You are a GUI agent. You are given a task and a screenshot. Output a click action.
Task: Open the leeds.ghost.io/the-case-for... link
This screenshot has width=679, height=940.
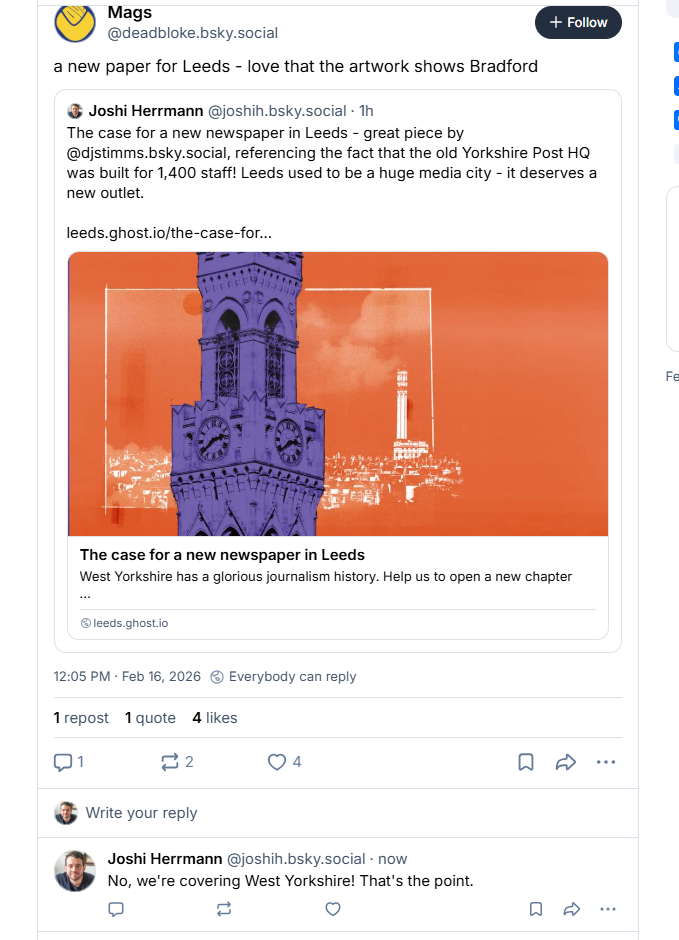pos(169,232)
